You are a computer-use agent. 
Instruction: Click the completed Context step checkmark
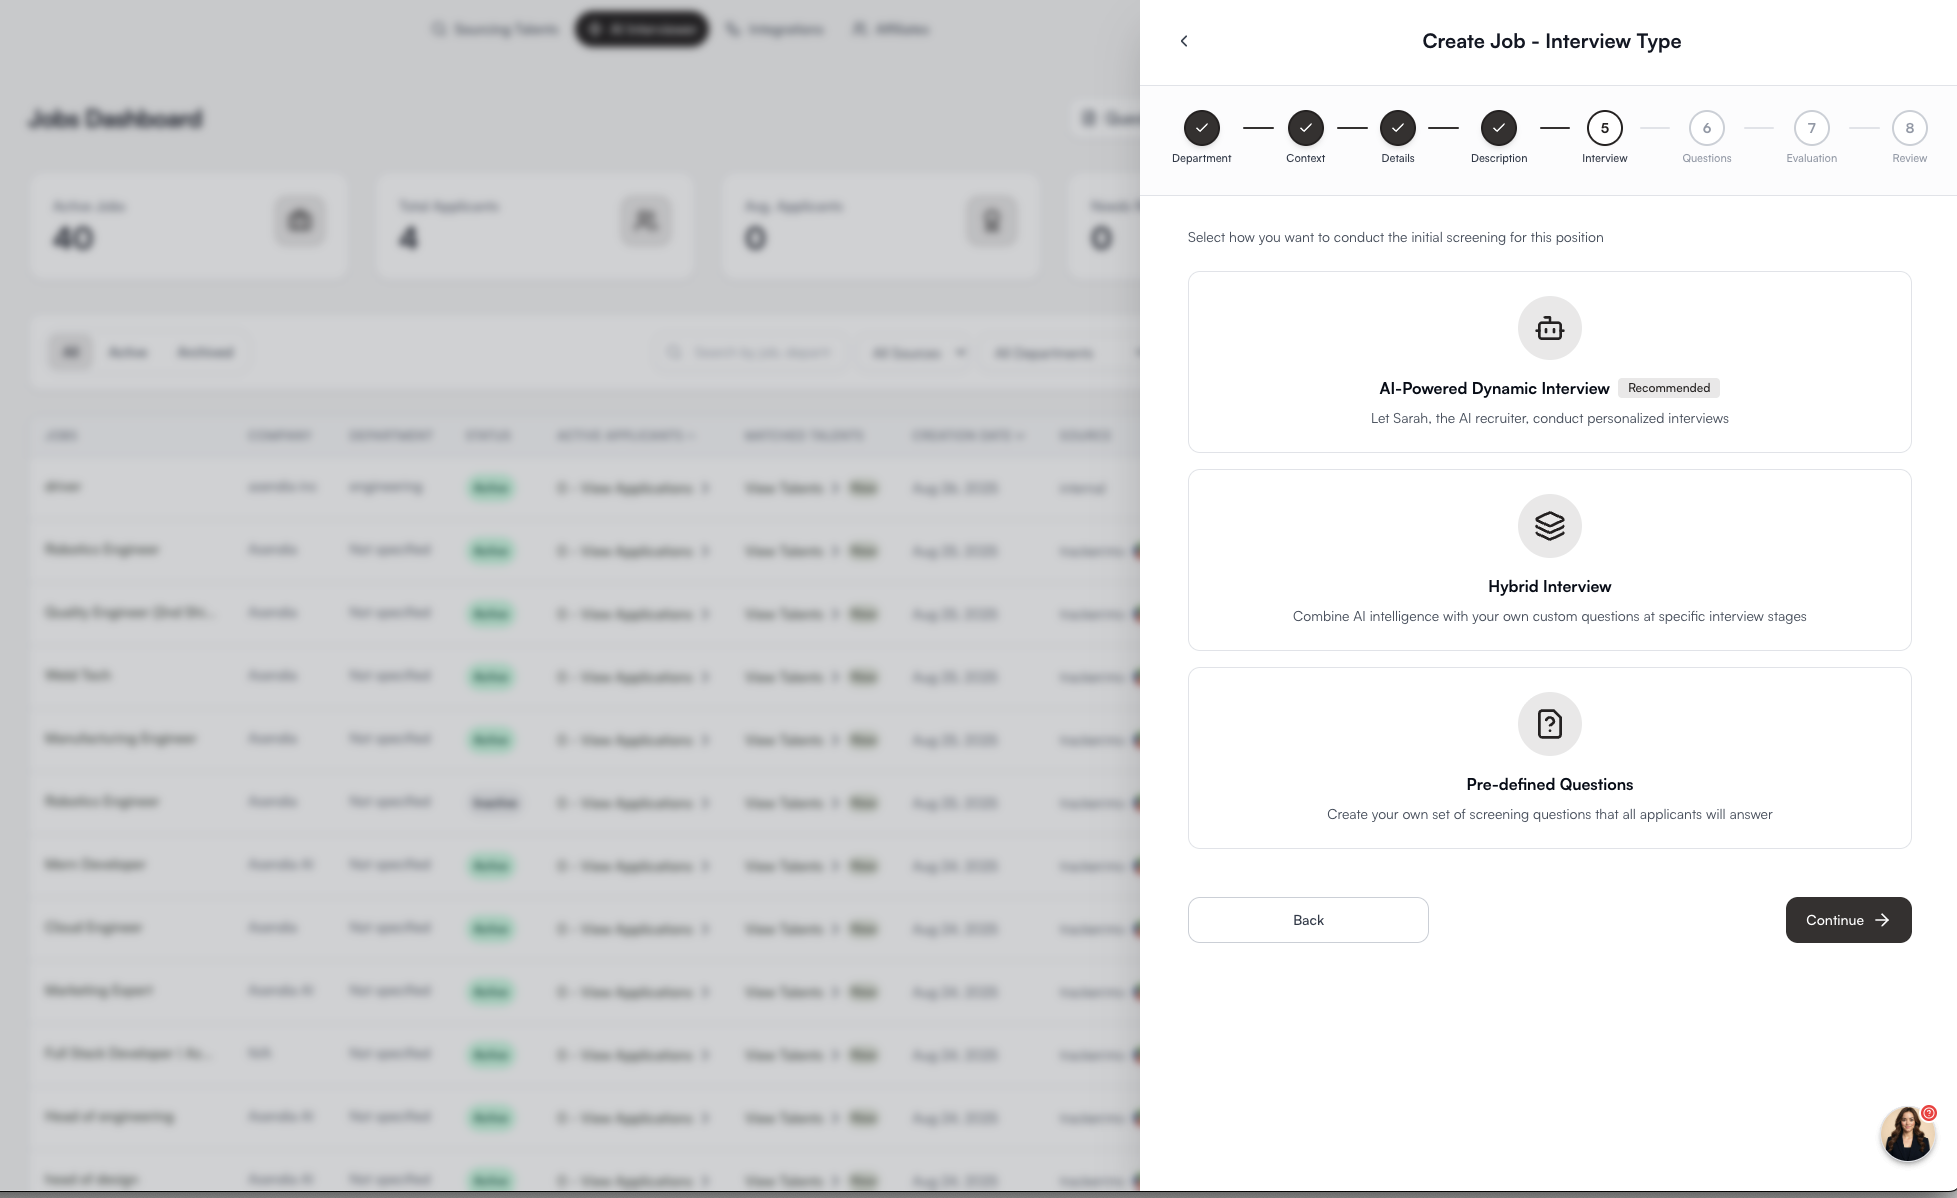coord(1305,128)
